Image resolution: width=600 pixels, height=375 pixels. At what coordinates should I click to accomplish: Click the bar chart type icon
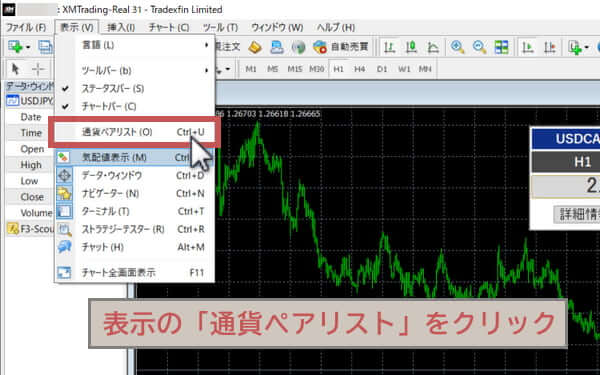point(390,47)
